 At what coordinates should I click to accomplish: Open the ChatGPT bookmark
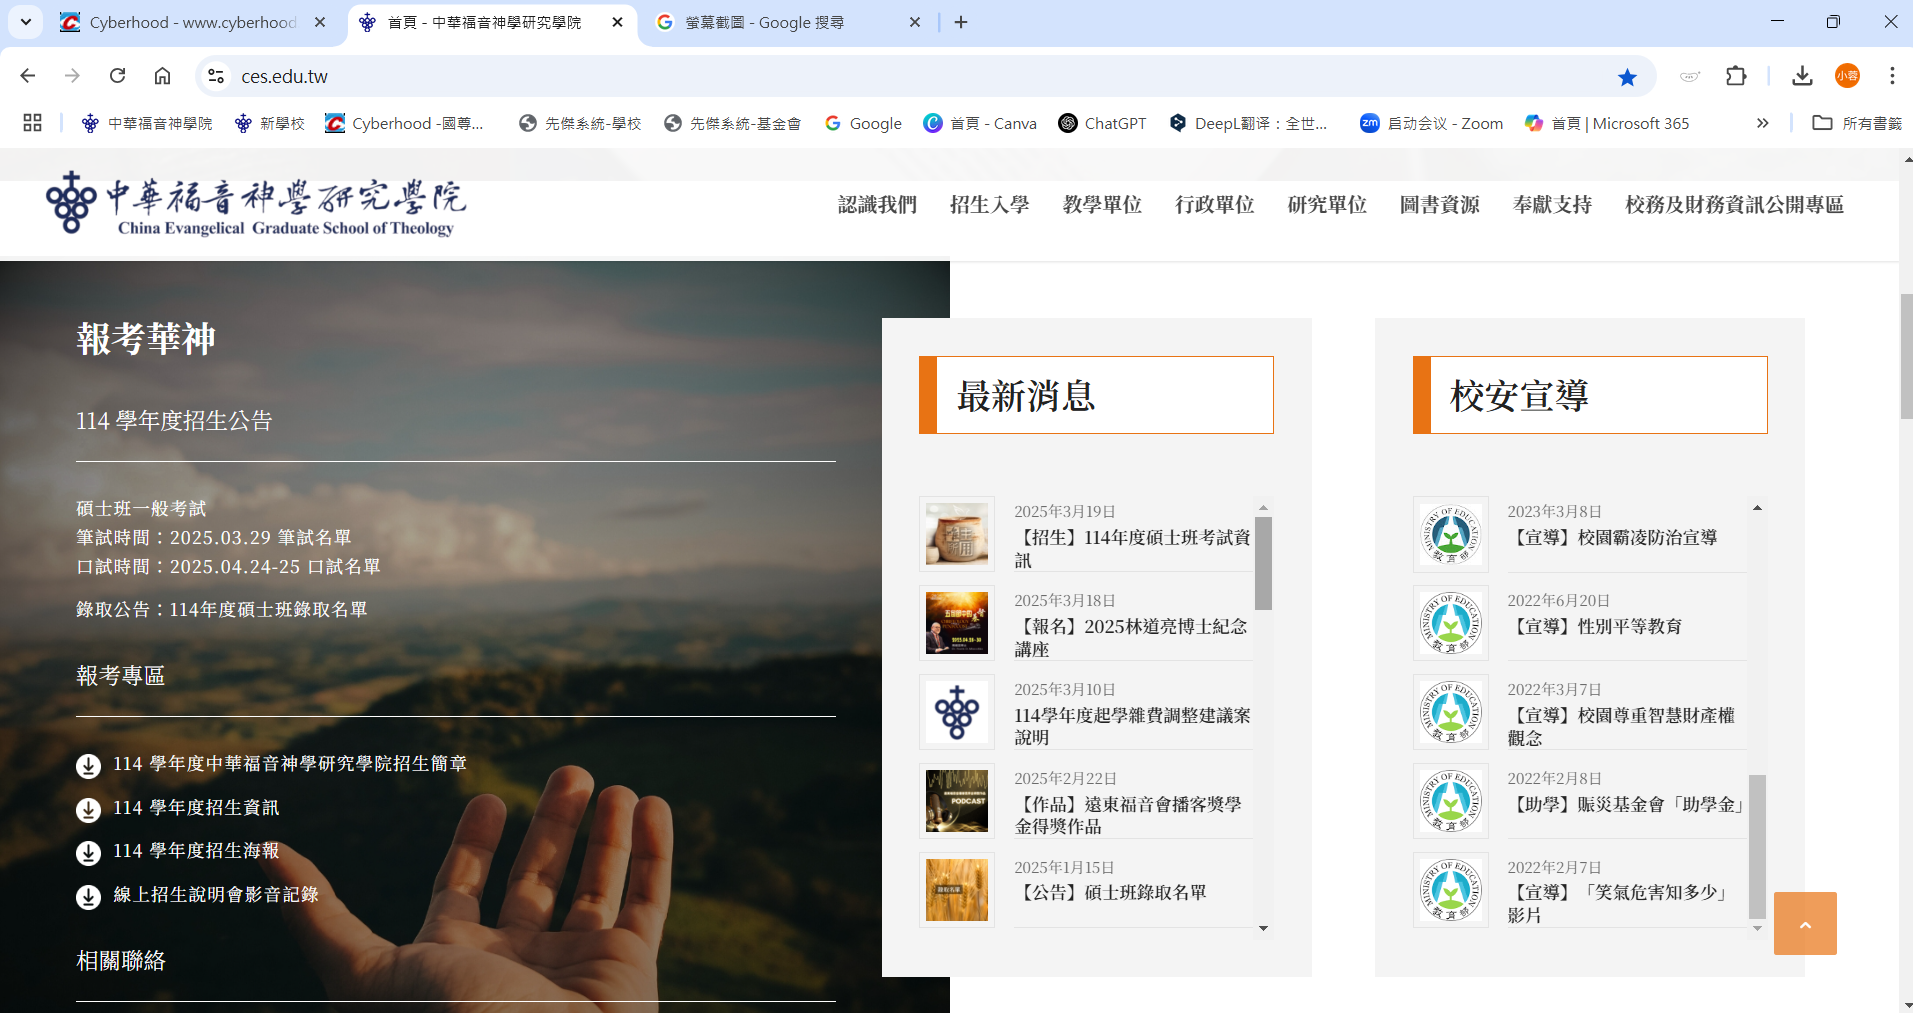[x=1102, y=123]
